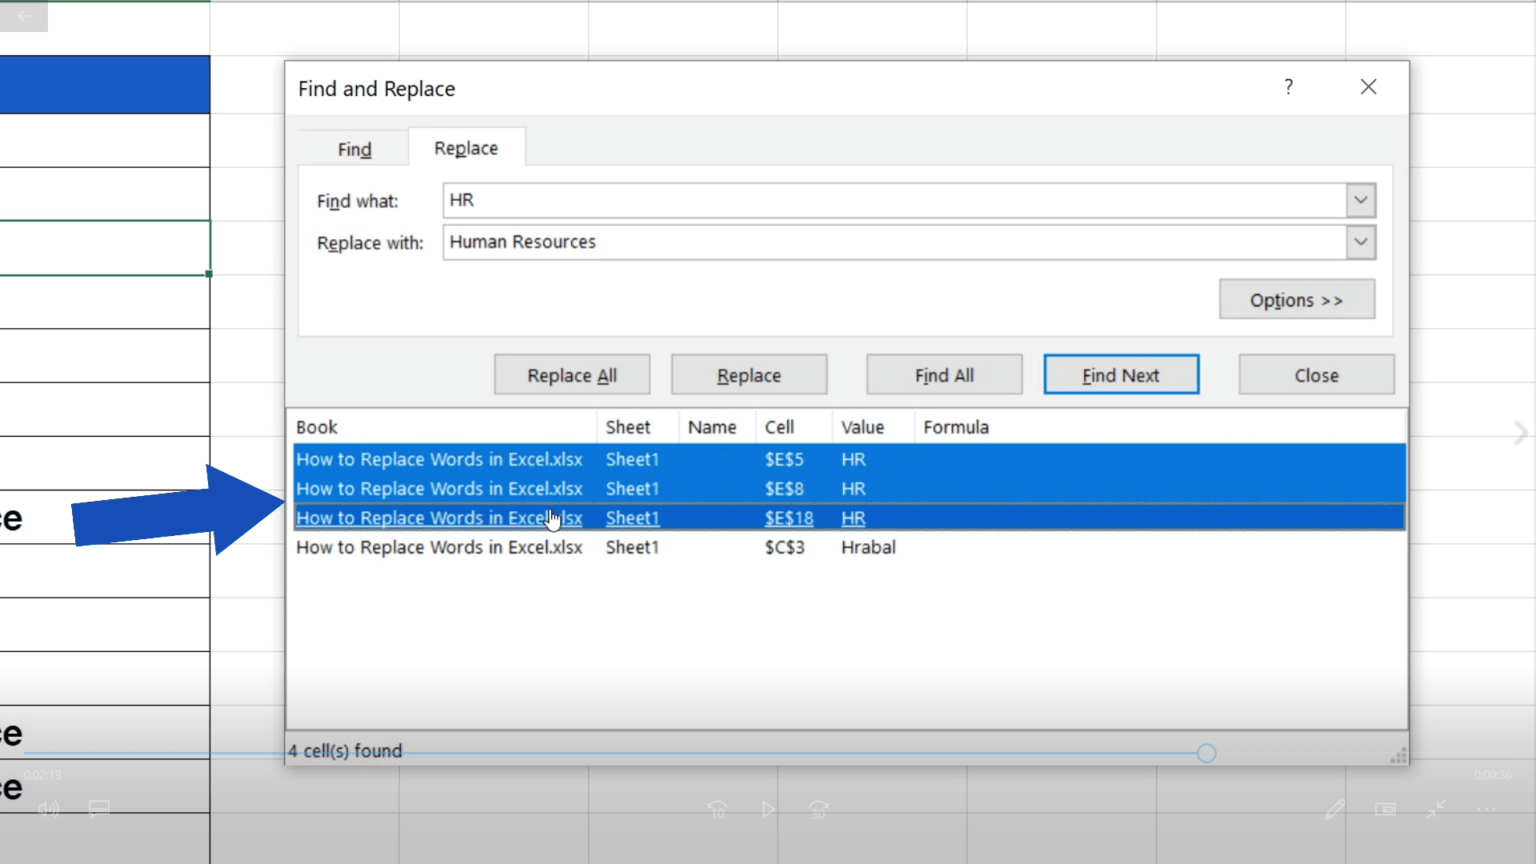Click the back arrow at top left
This screenshot has height=864, width=1536.
pyautogui.click(x=22, y=16)
